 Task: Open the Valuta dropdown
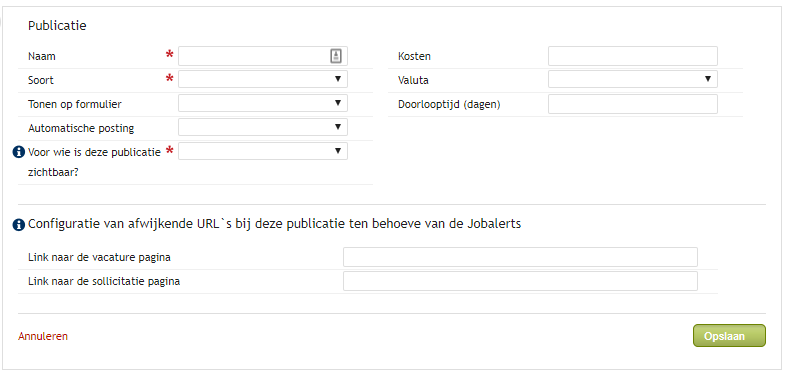click(x=633, y=79)
